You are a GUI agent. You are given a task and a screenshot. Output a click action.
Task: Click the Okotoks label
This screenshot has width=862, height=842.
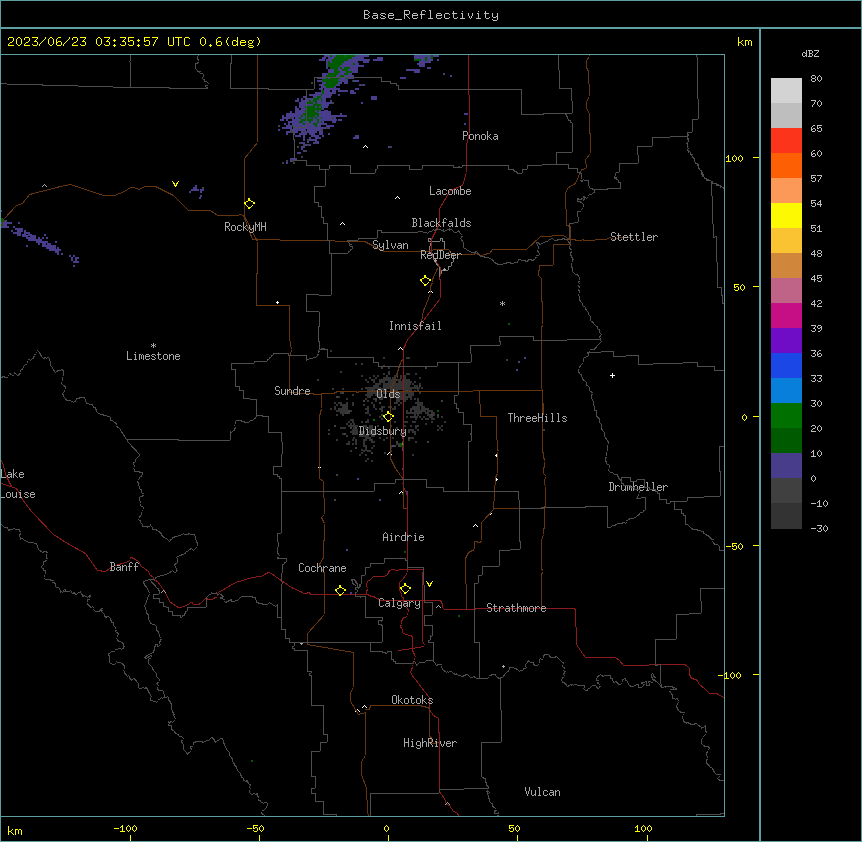412,700
